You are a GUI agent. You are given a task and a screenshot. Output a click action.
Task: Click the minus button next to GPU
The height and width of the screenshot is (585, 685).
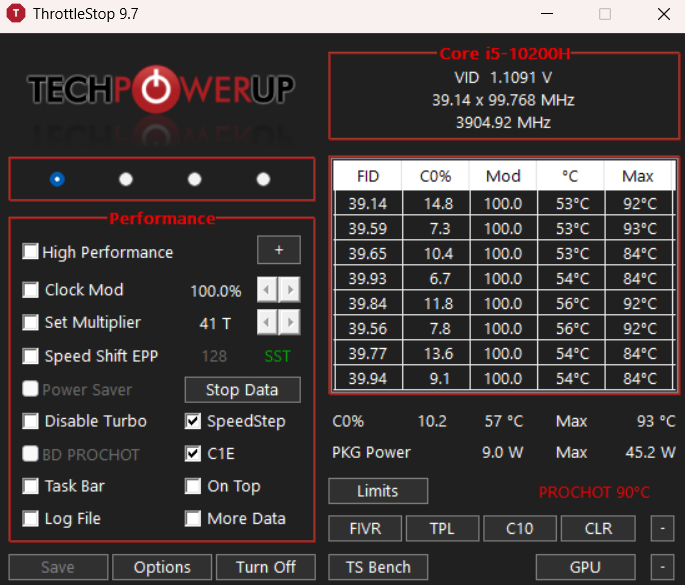pyautogui.click(x=662, y=567)
